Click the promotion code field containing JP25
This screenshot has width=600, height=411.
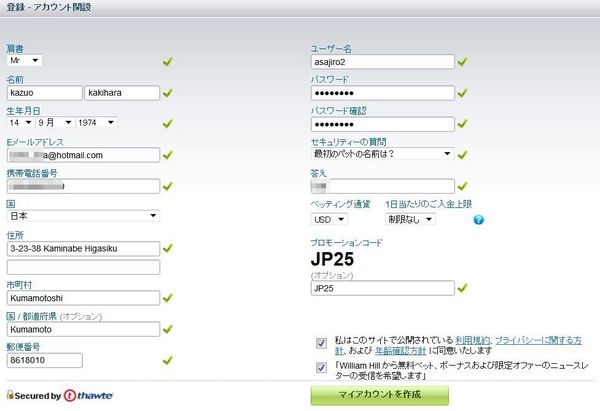[383, 288]
